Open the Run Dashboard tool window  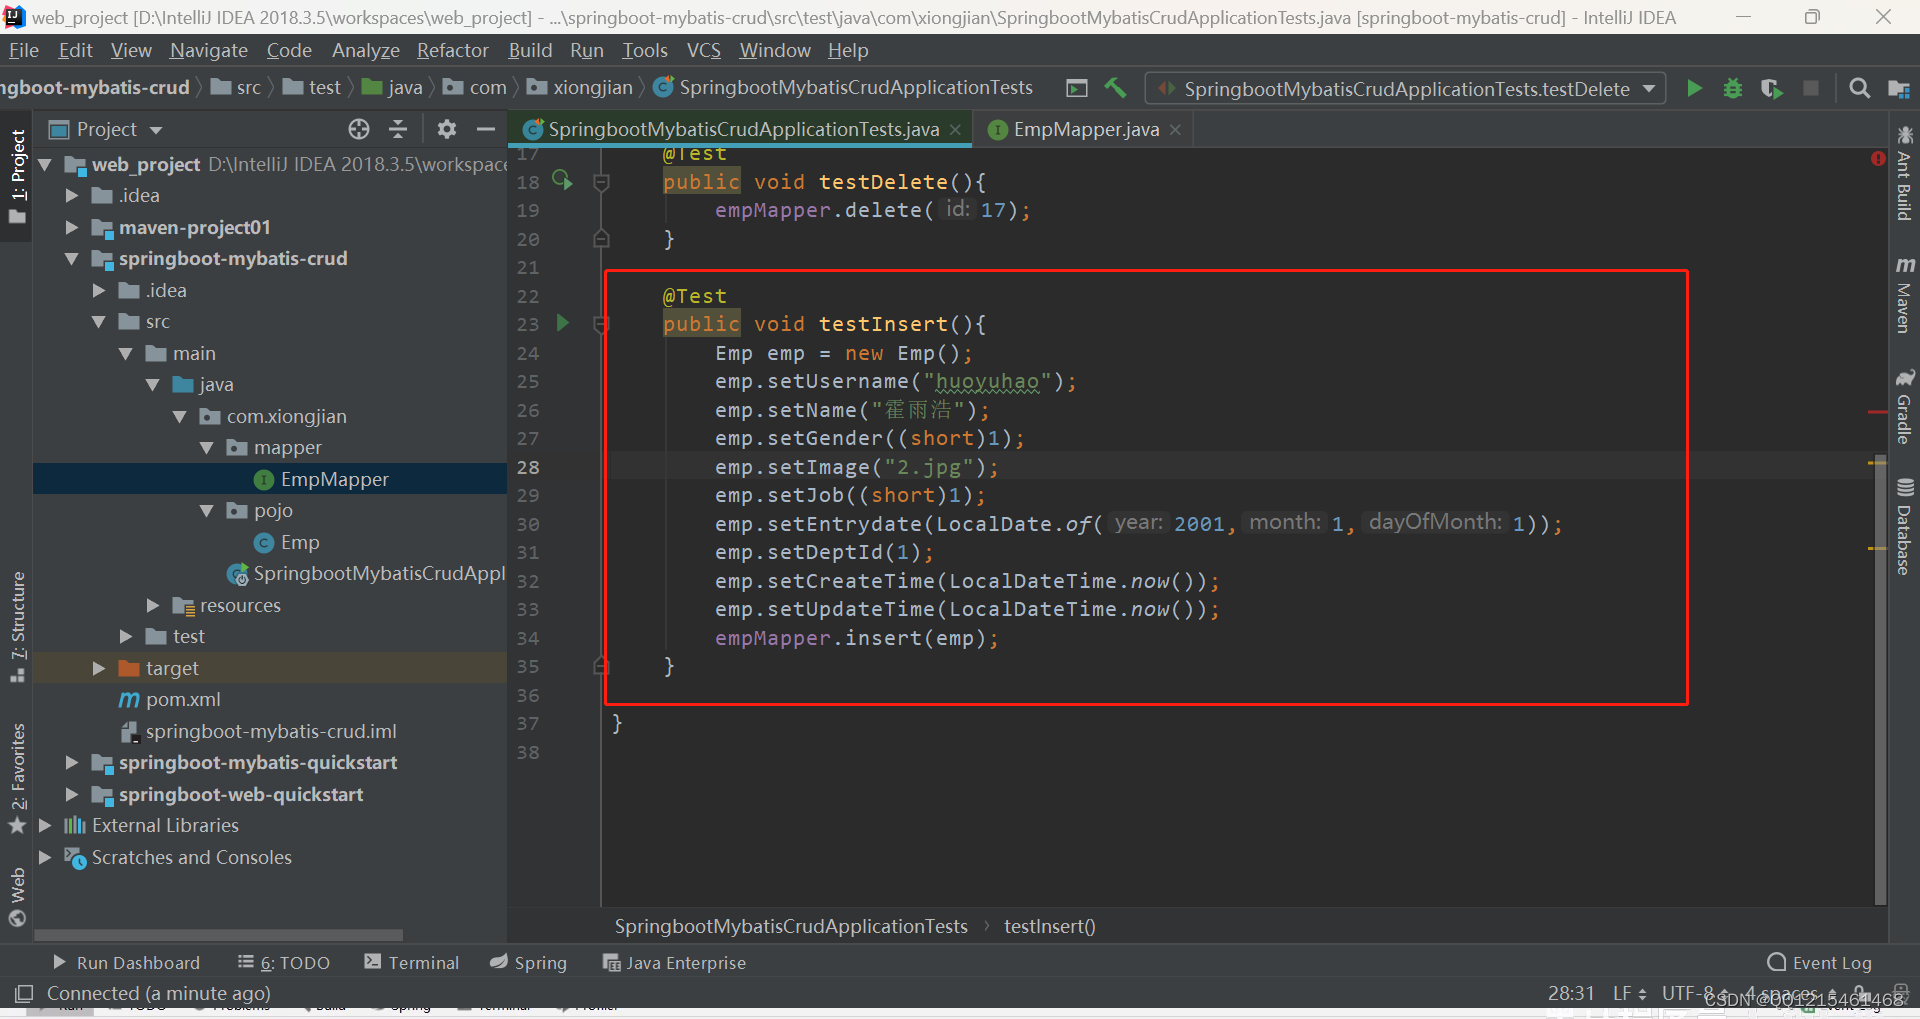[x=126, y=962]
